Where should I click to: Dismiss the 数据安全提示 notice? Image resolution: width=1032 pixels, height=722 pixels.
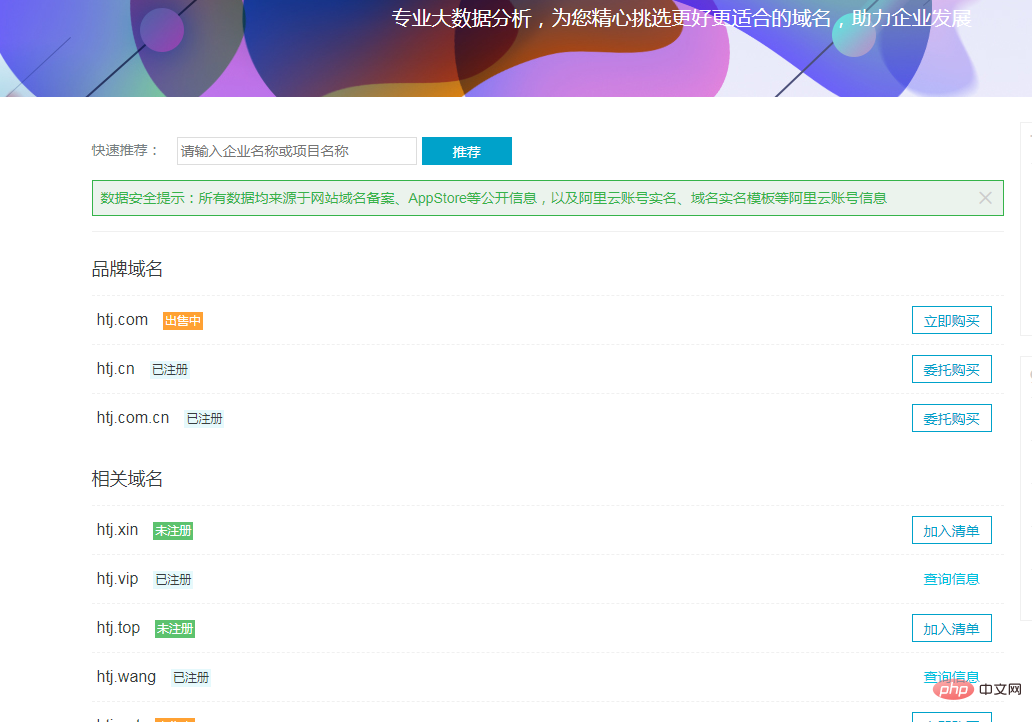985,197
